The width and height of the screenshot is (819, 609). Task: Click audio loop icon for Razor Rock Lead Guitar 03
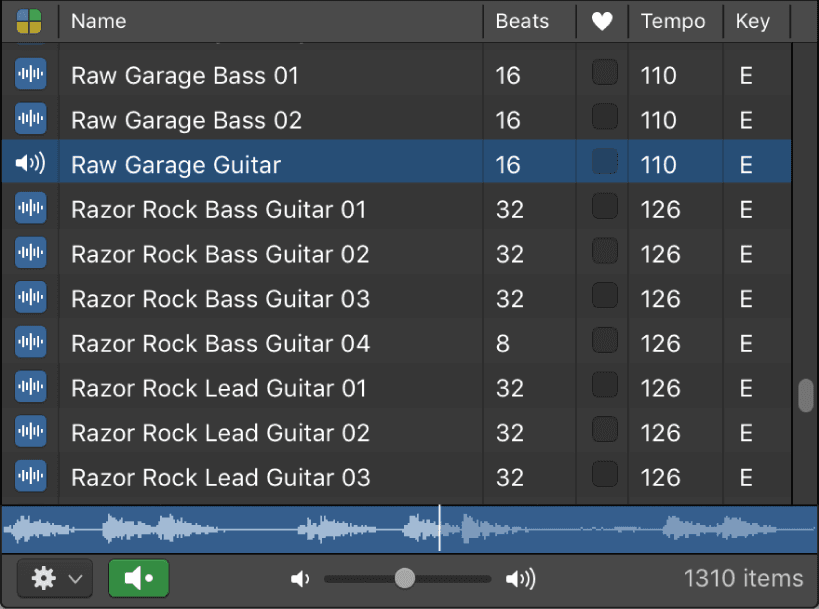tap(30, 476)
